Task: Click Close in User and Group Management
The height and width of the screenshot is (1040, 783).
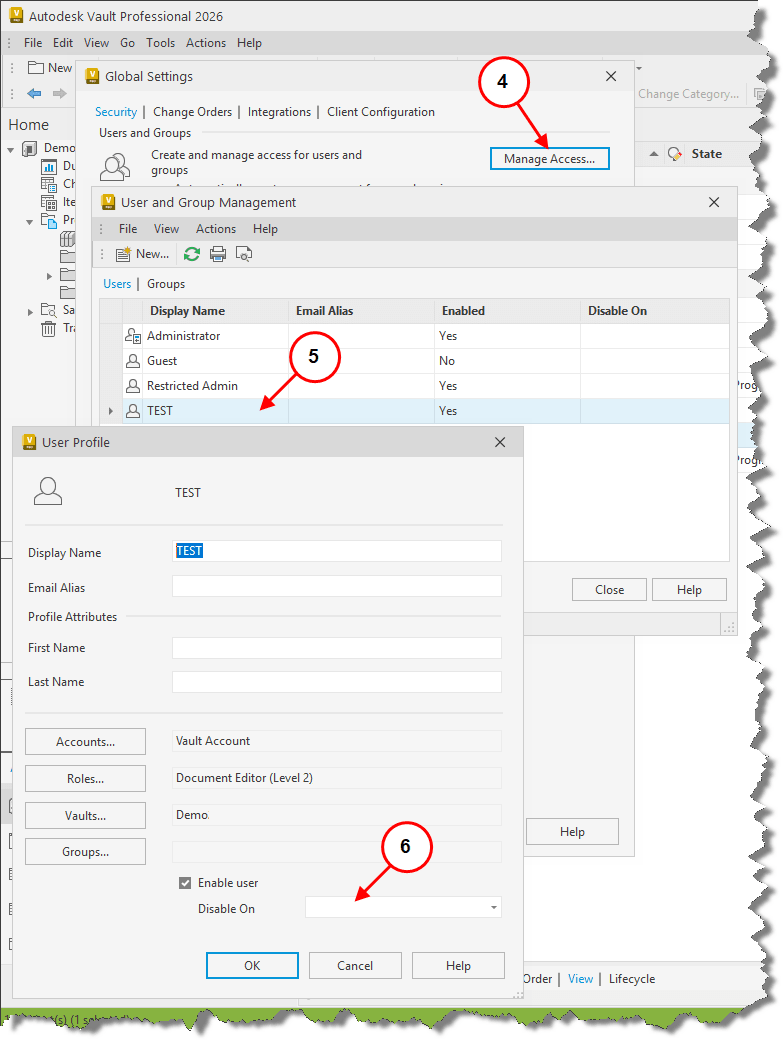Action: 609,590
